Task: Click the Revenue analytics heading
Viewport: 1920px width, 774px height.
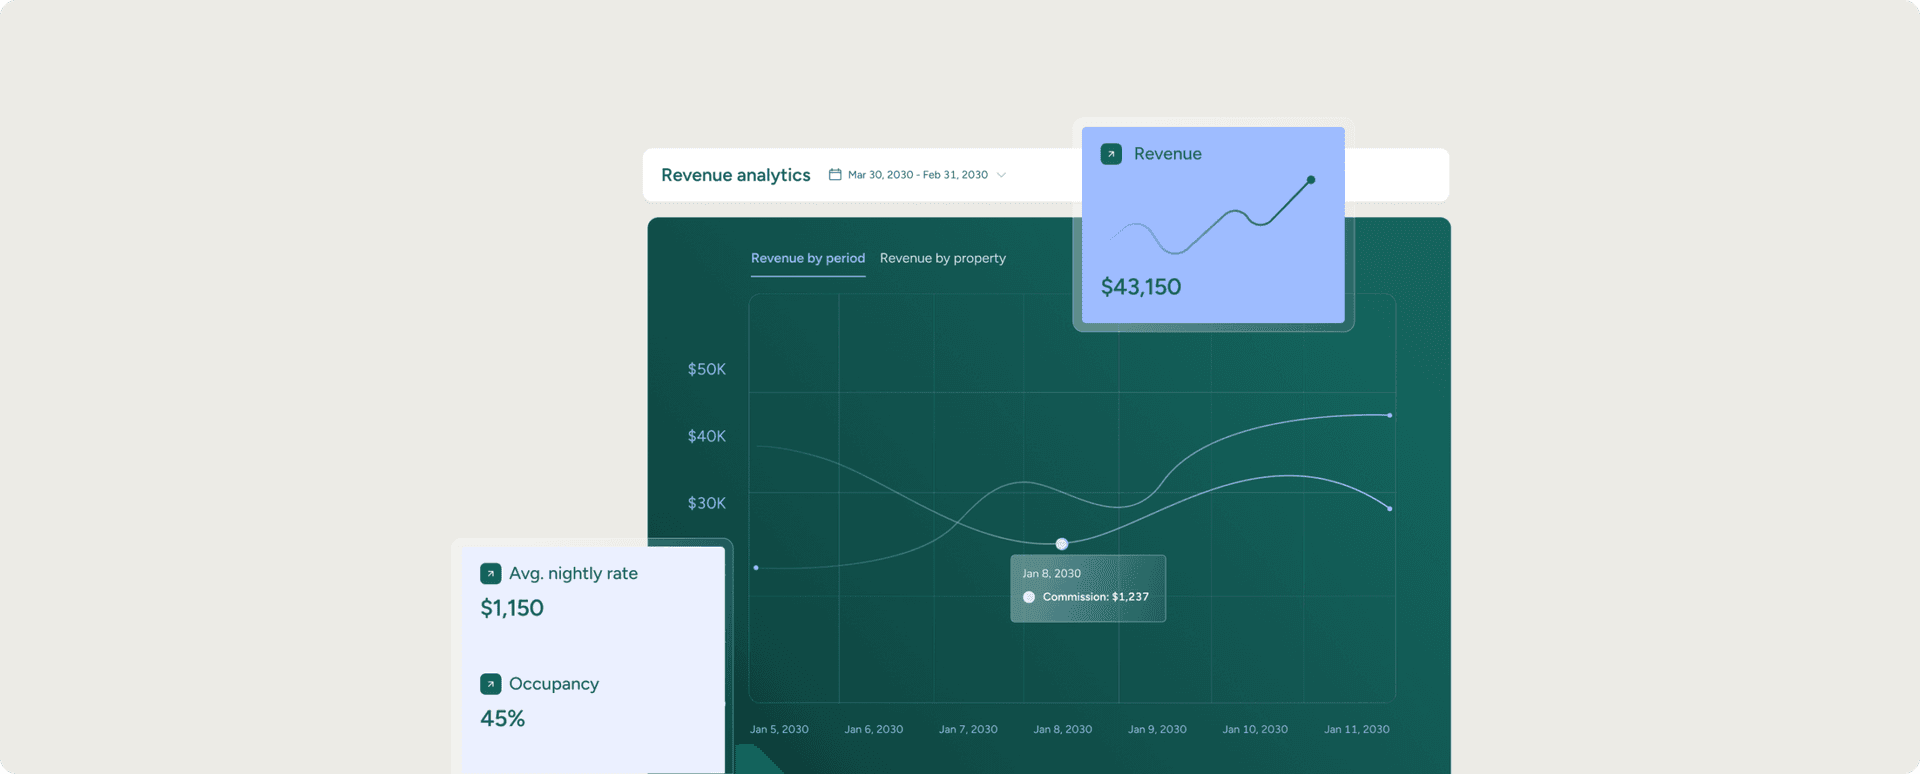Action: tap(735, 175)
